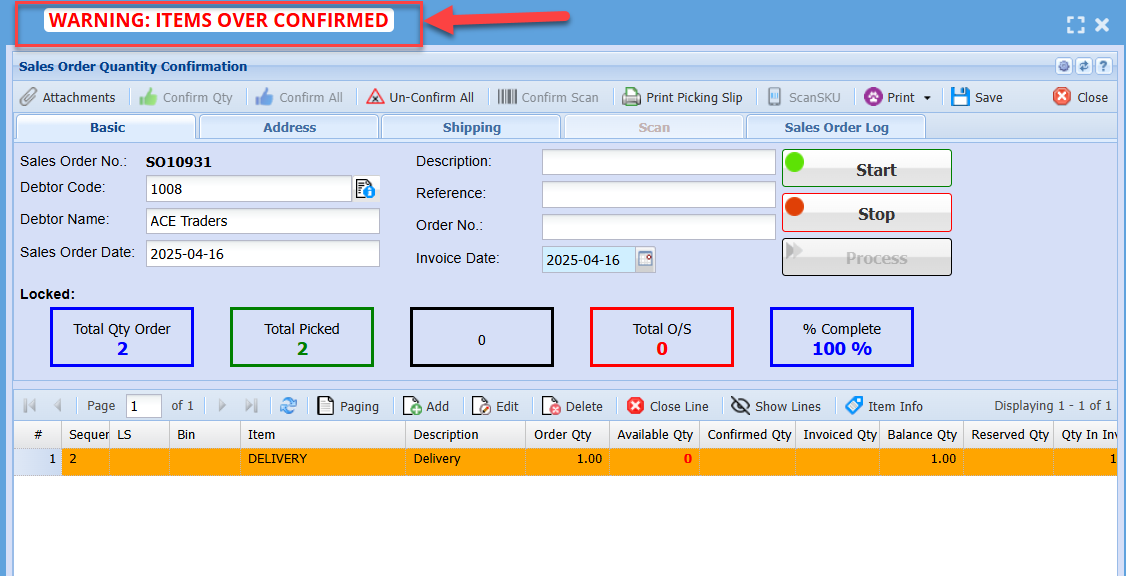Sort by Confirmed Qty column header
Image resolution: width=1126 pixels, height=576 pixels.
coord(748,435)
